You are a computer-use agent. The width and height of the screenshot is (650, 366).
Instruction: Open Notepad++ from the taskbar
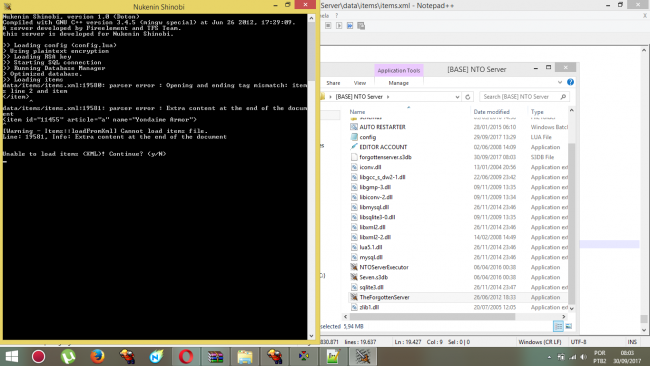pyautogui.click(x=333, y=356)
